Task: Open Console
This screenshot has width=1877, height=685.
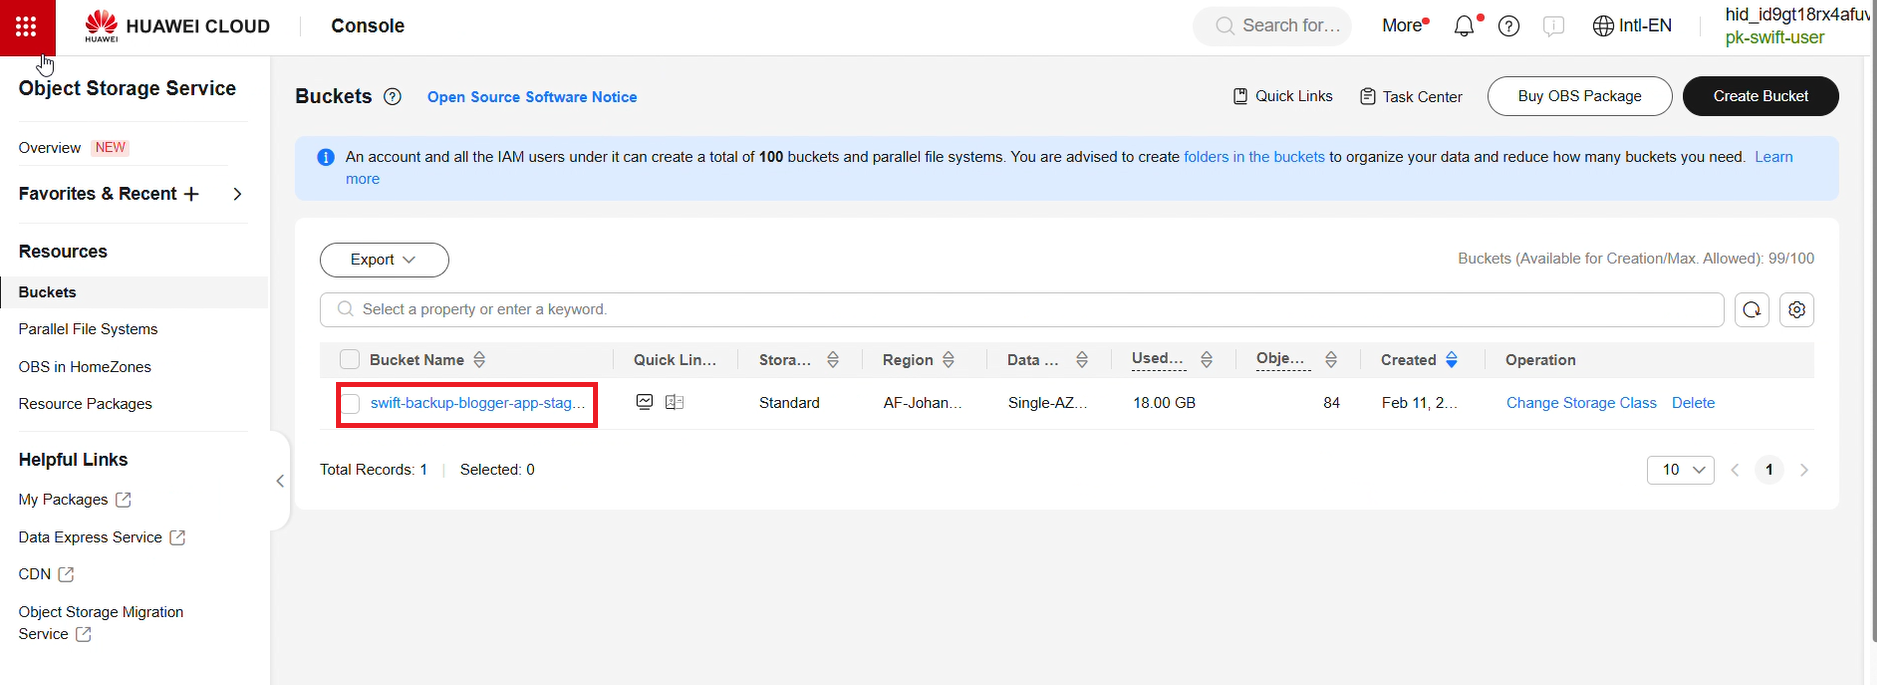Action: click(368, 26)
